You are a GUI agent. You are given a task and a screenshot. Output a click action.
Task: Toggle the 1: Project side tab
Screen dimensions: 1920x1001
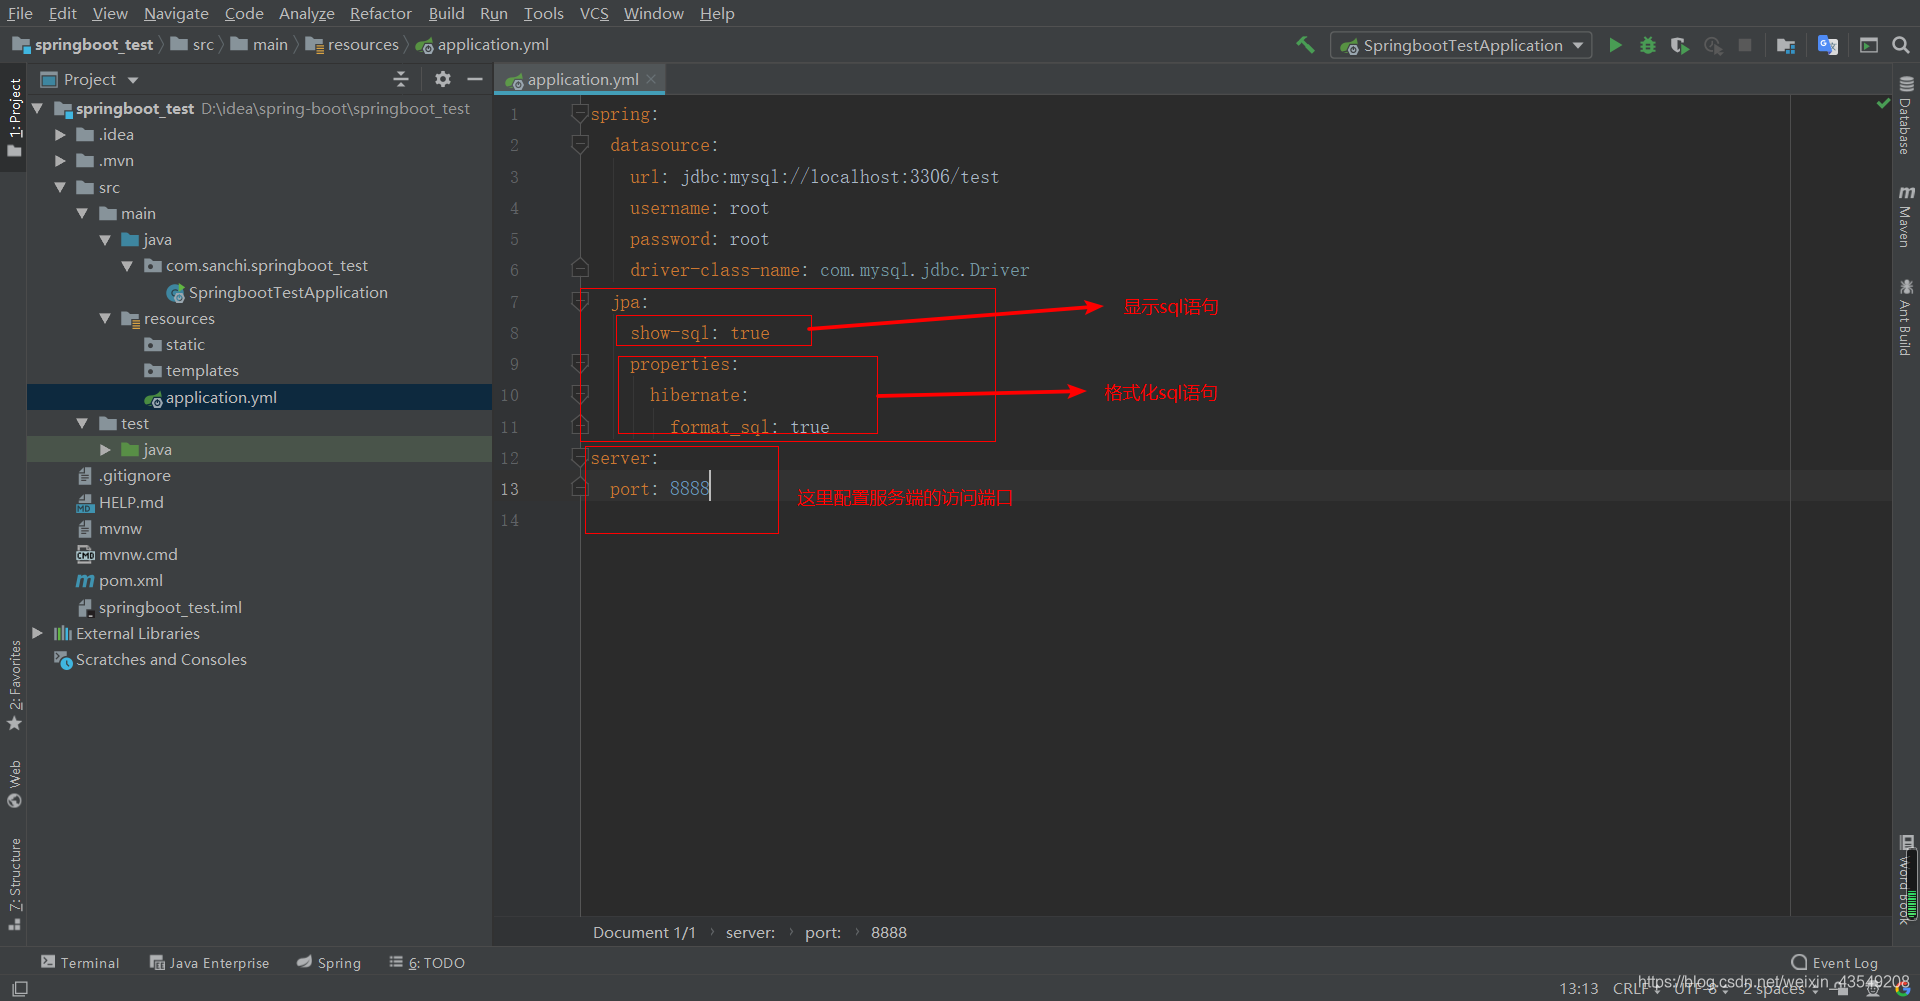click(14, 116)
